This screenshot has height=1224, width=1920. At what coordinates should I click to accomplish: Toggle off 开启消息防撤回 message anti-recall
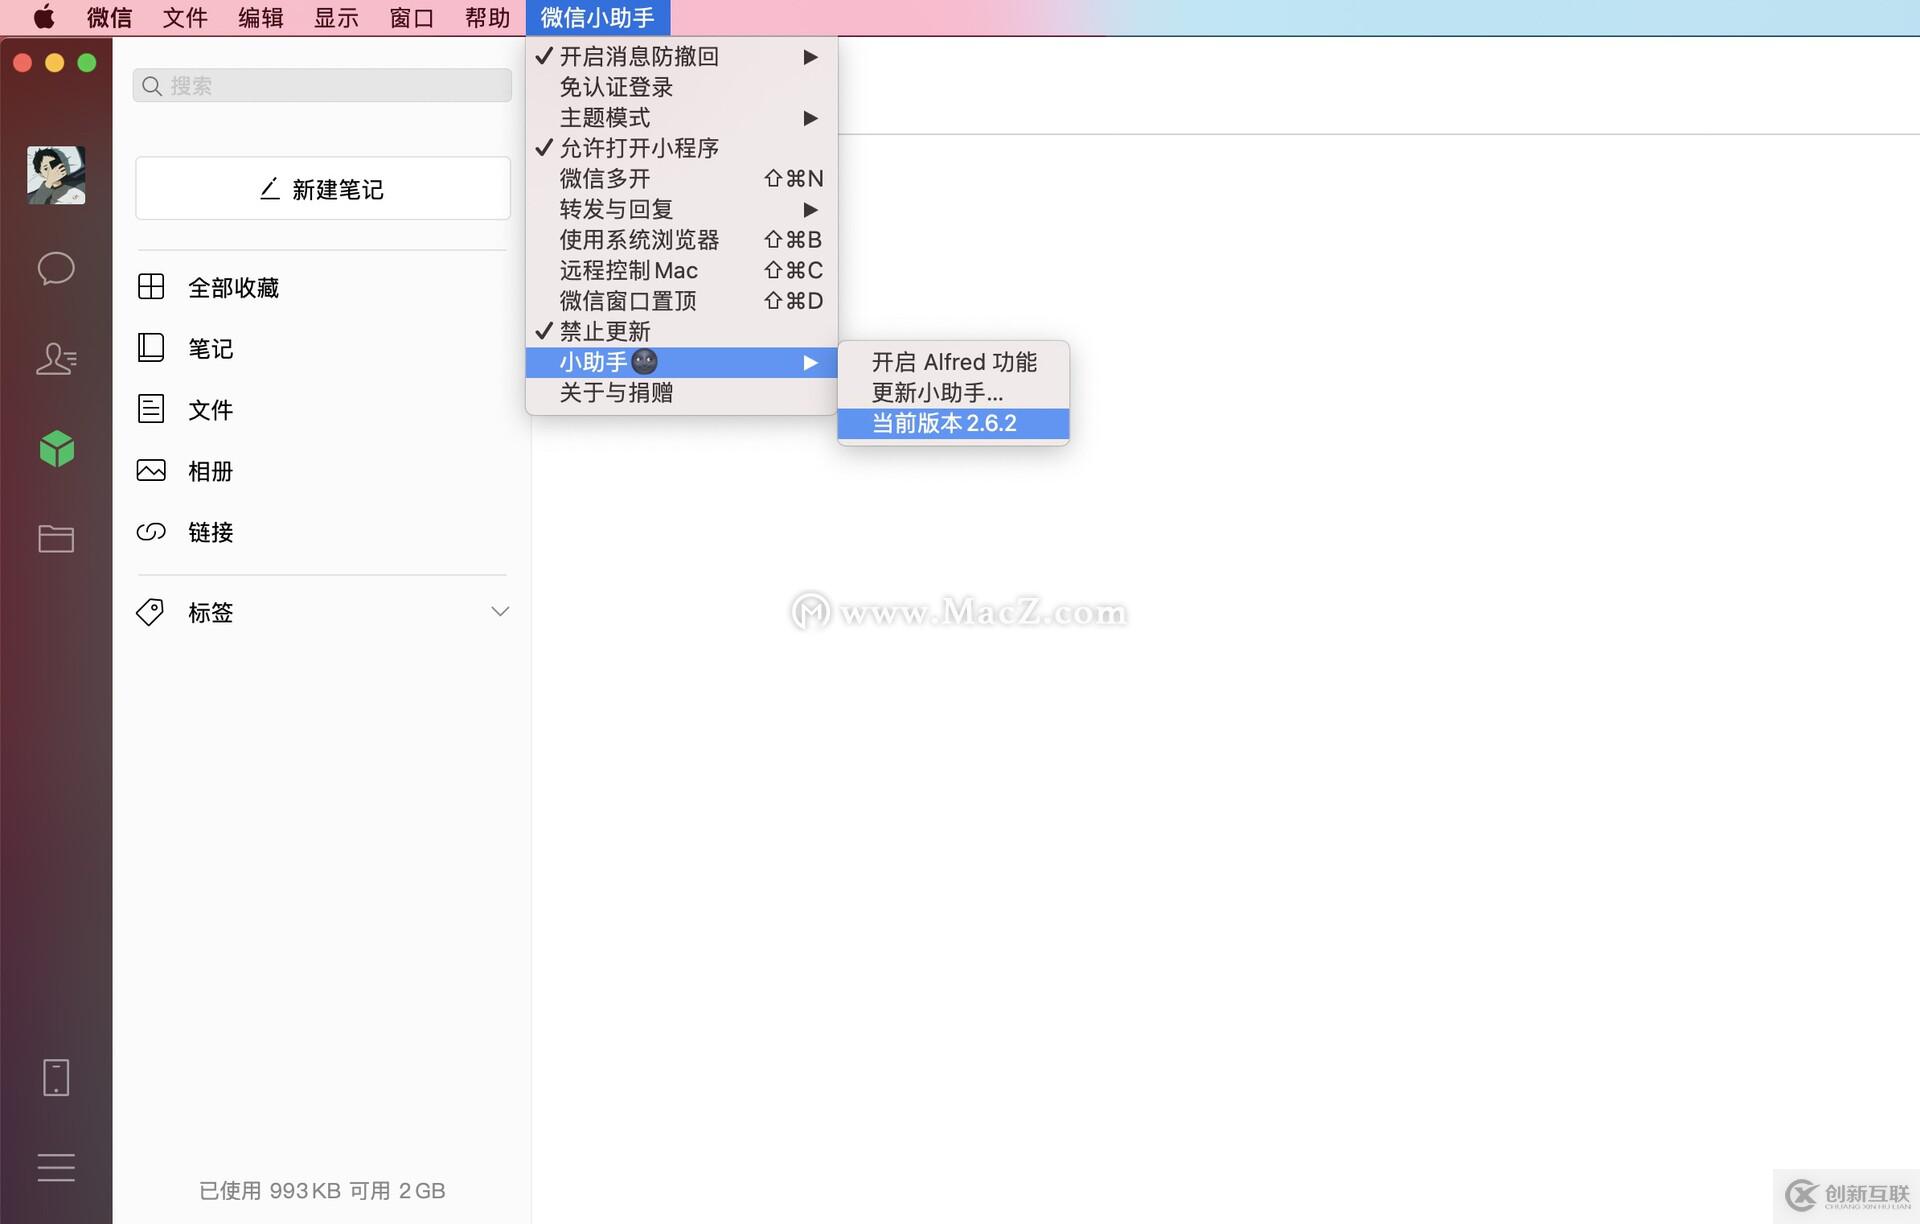pyautogui.click(x=639, y=57)
